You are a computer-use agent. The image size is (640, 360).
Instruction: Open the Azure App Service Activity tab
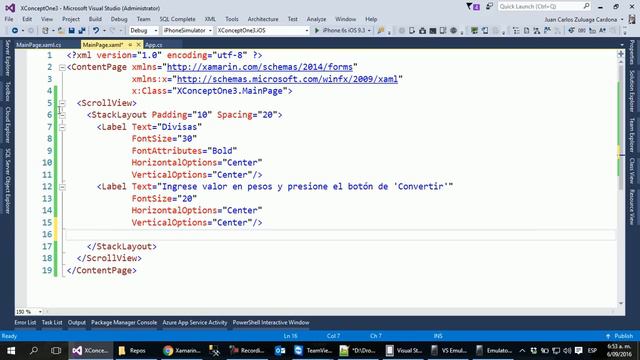coord(195,322)
